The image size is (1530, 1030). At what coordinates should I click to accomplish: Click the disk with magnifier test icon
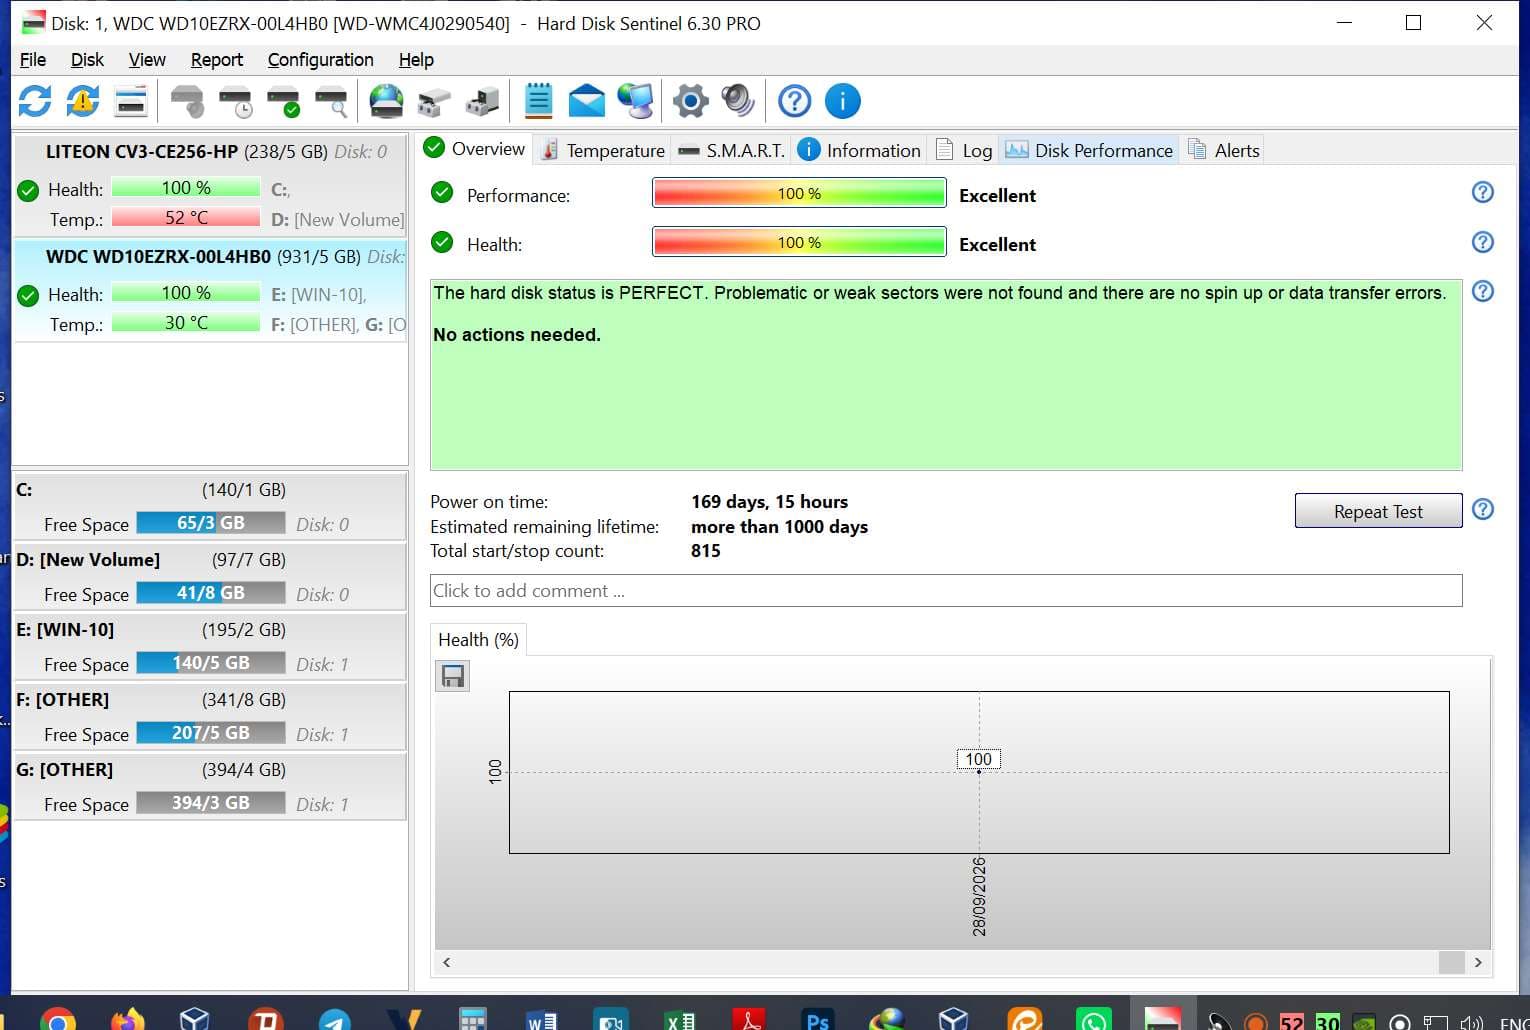coord(331,101)
